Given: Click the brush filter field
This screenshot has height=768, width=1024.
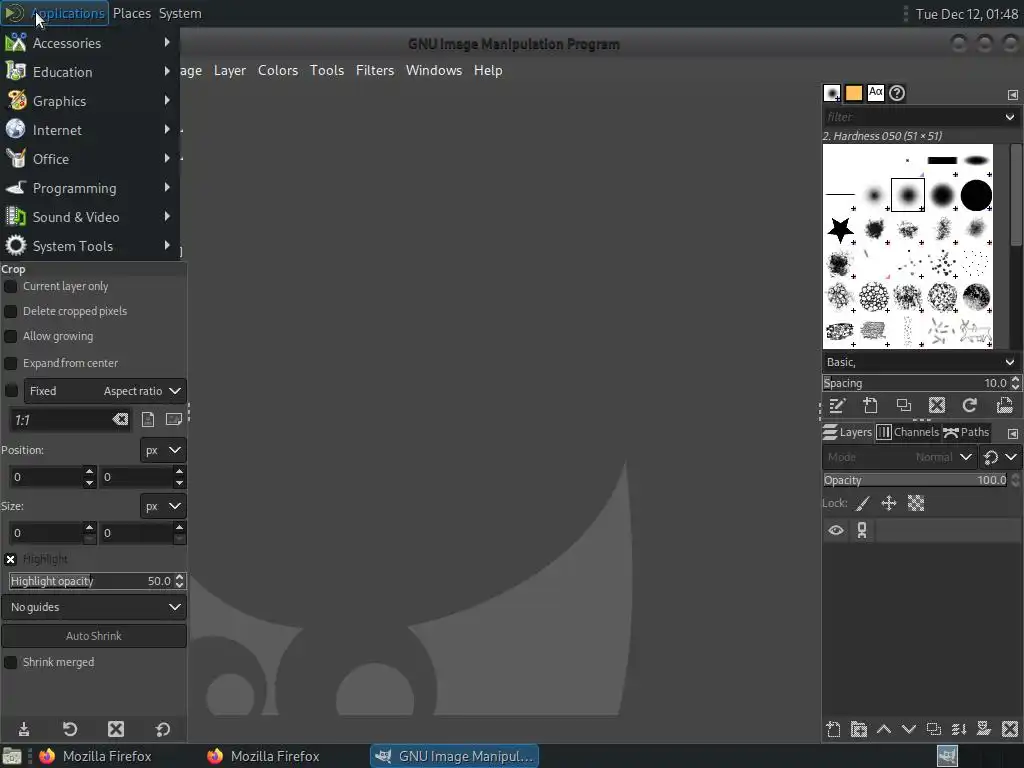Looking at the screenshot, I should (914, 117).
